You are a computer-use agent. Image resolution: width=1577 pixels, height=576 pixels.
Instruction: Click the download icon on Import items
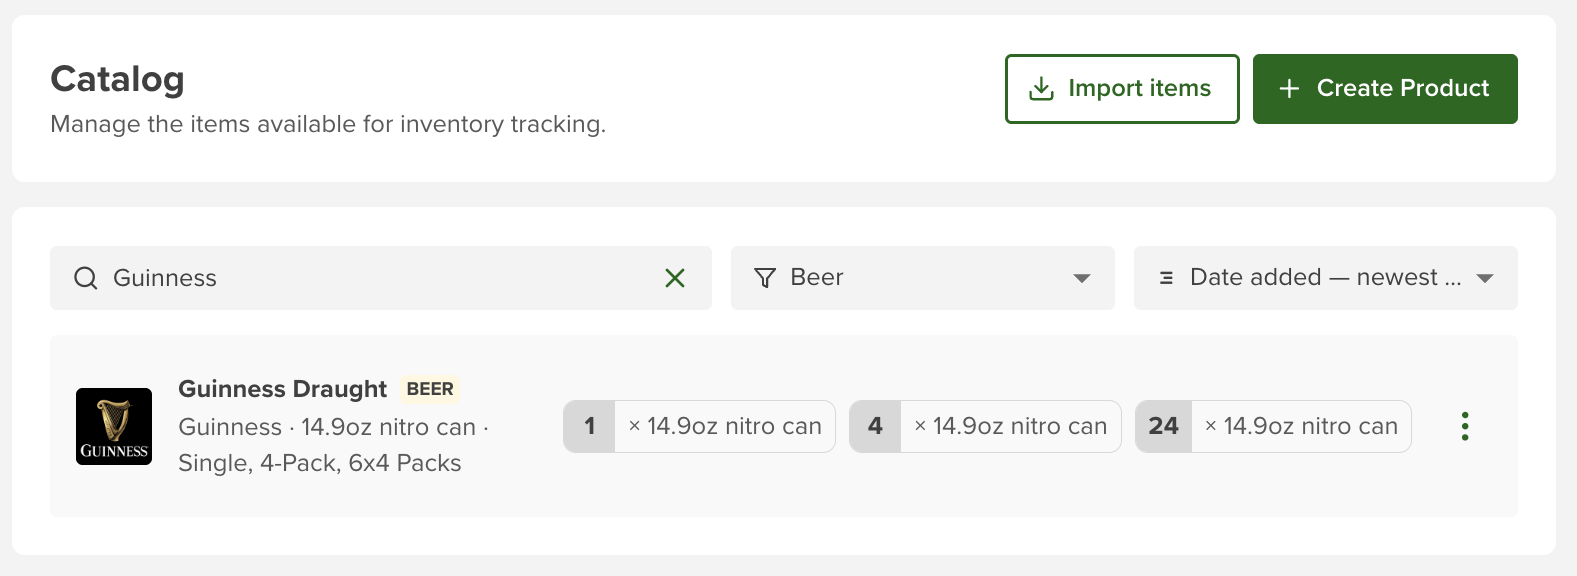[1041, 89]
